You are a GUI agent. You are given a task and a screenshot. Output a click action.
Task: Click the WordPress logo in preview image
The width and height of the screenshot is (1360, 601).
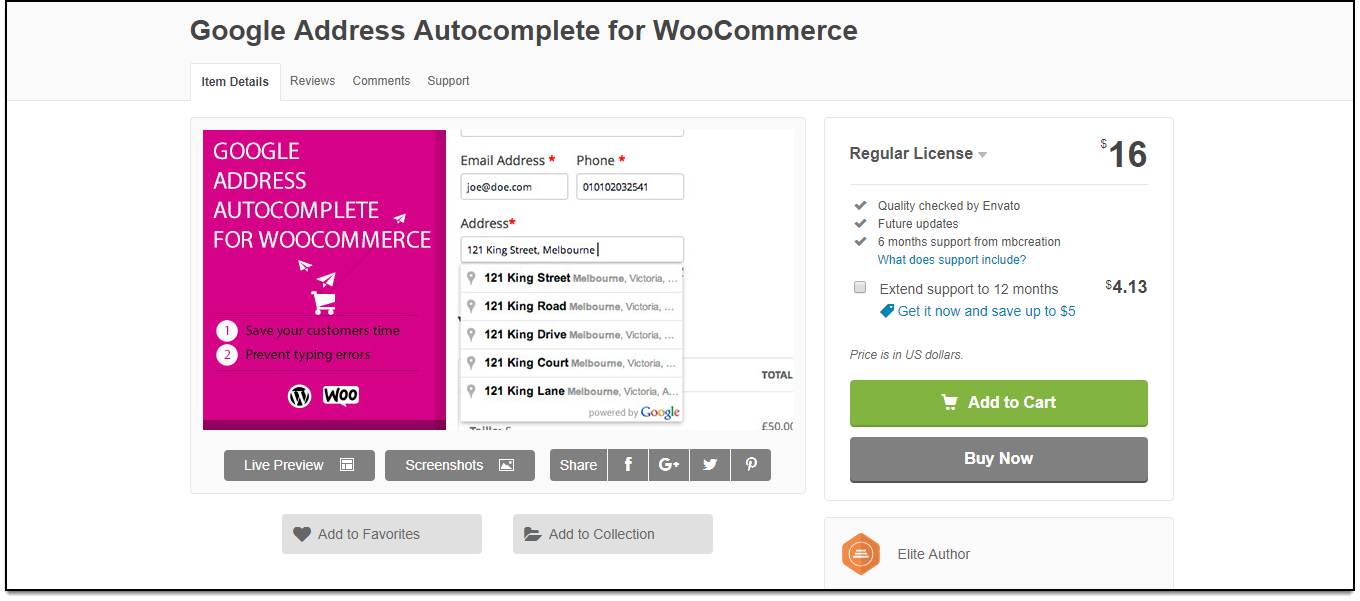[300, 396]
